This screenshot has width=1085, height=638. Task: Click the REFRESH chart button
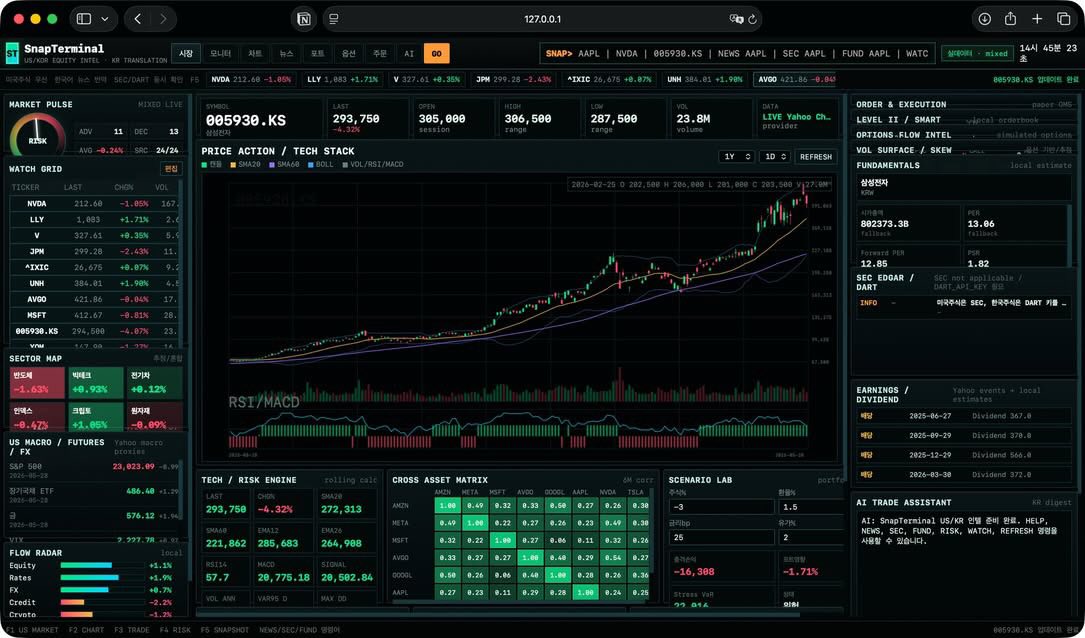coord(816,156)
